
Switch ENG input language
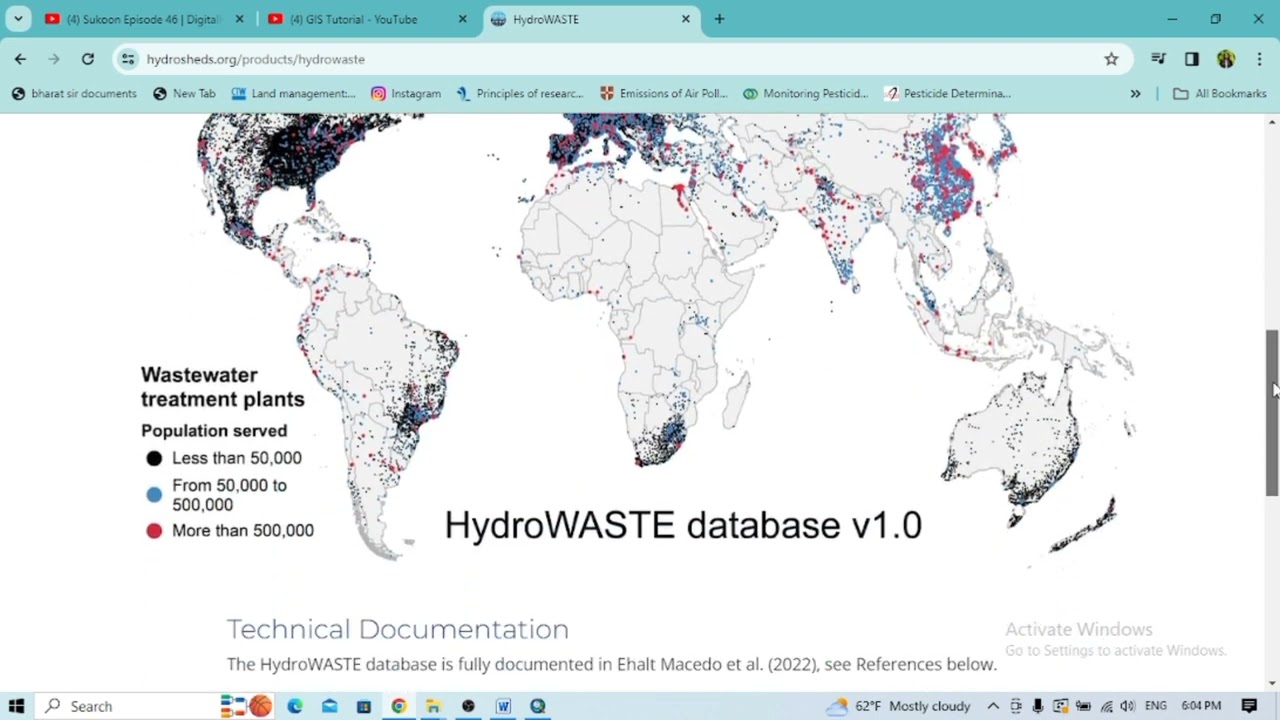[x=1155, y=706]
